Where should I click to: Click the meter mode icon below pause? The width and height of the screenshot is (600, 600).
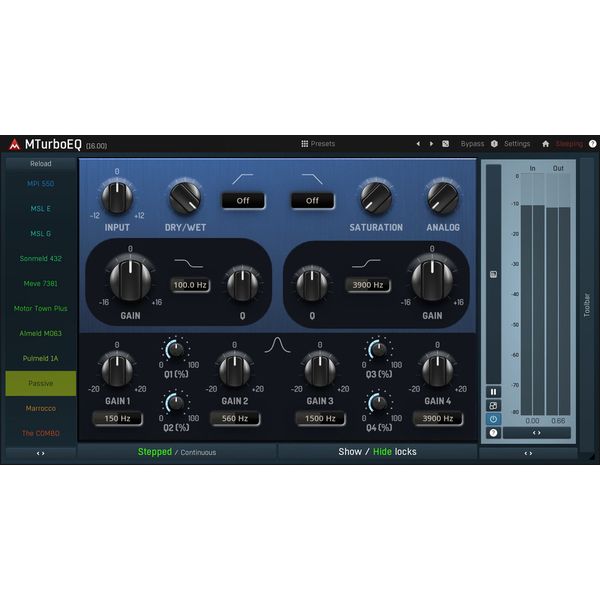coord(493,406)
